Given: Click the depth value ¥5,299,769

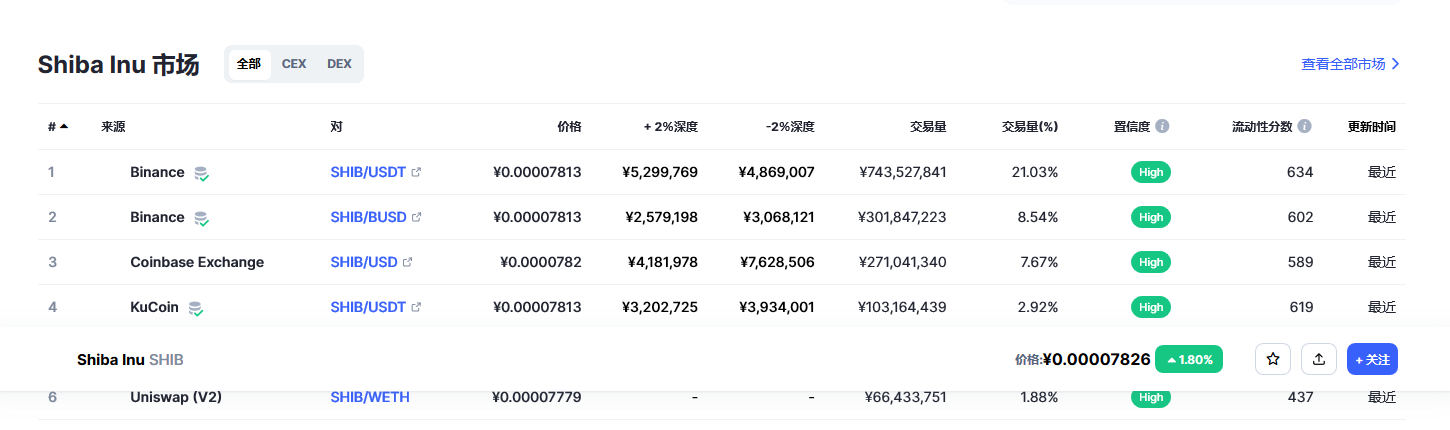Looking at the screenshot, I should [660, 172].
